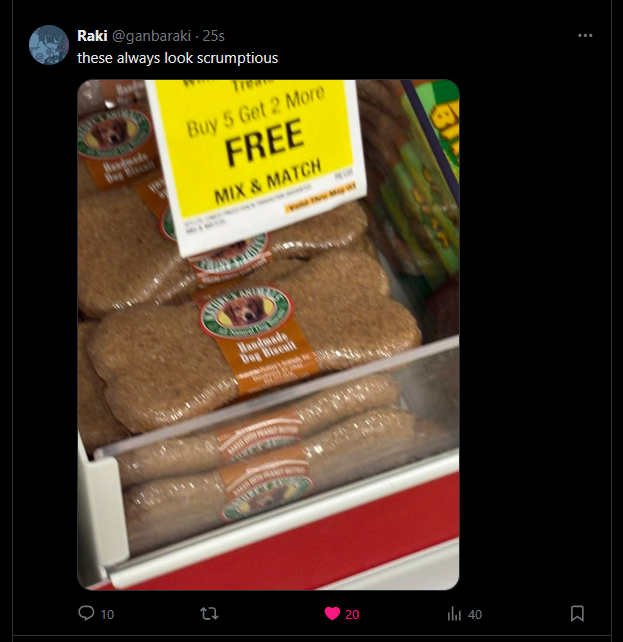Open the @ganbaraki handle link
This screenshot has height=642, width=623.
click(151, 36)
